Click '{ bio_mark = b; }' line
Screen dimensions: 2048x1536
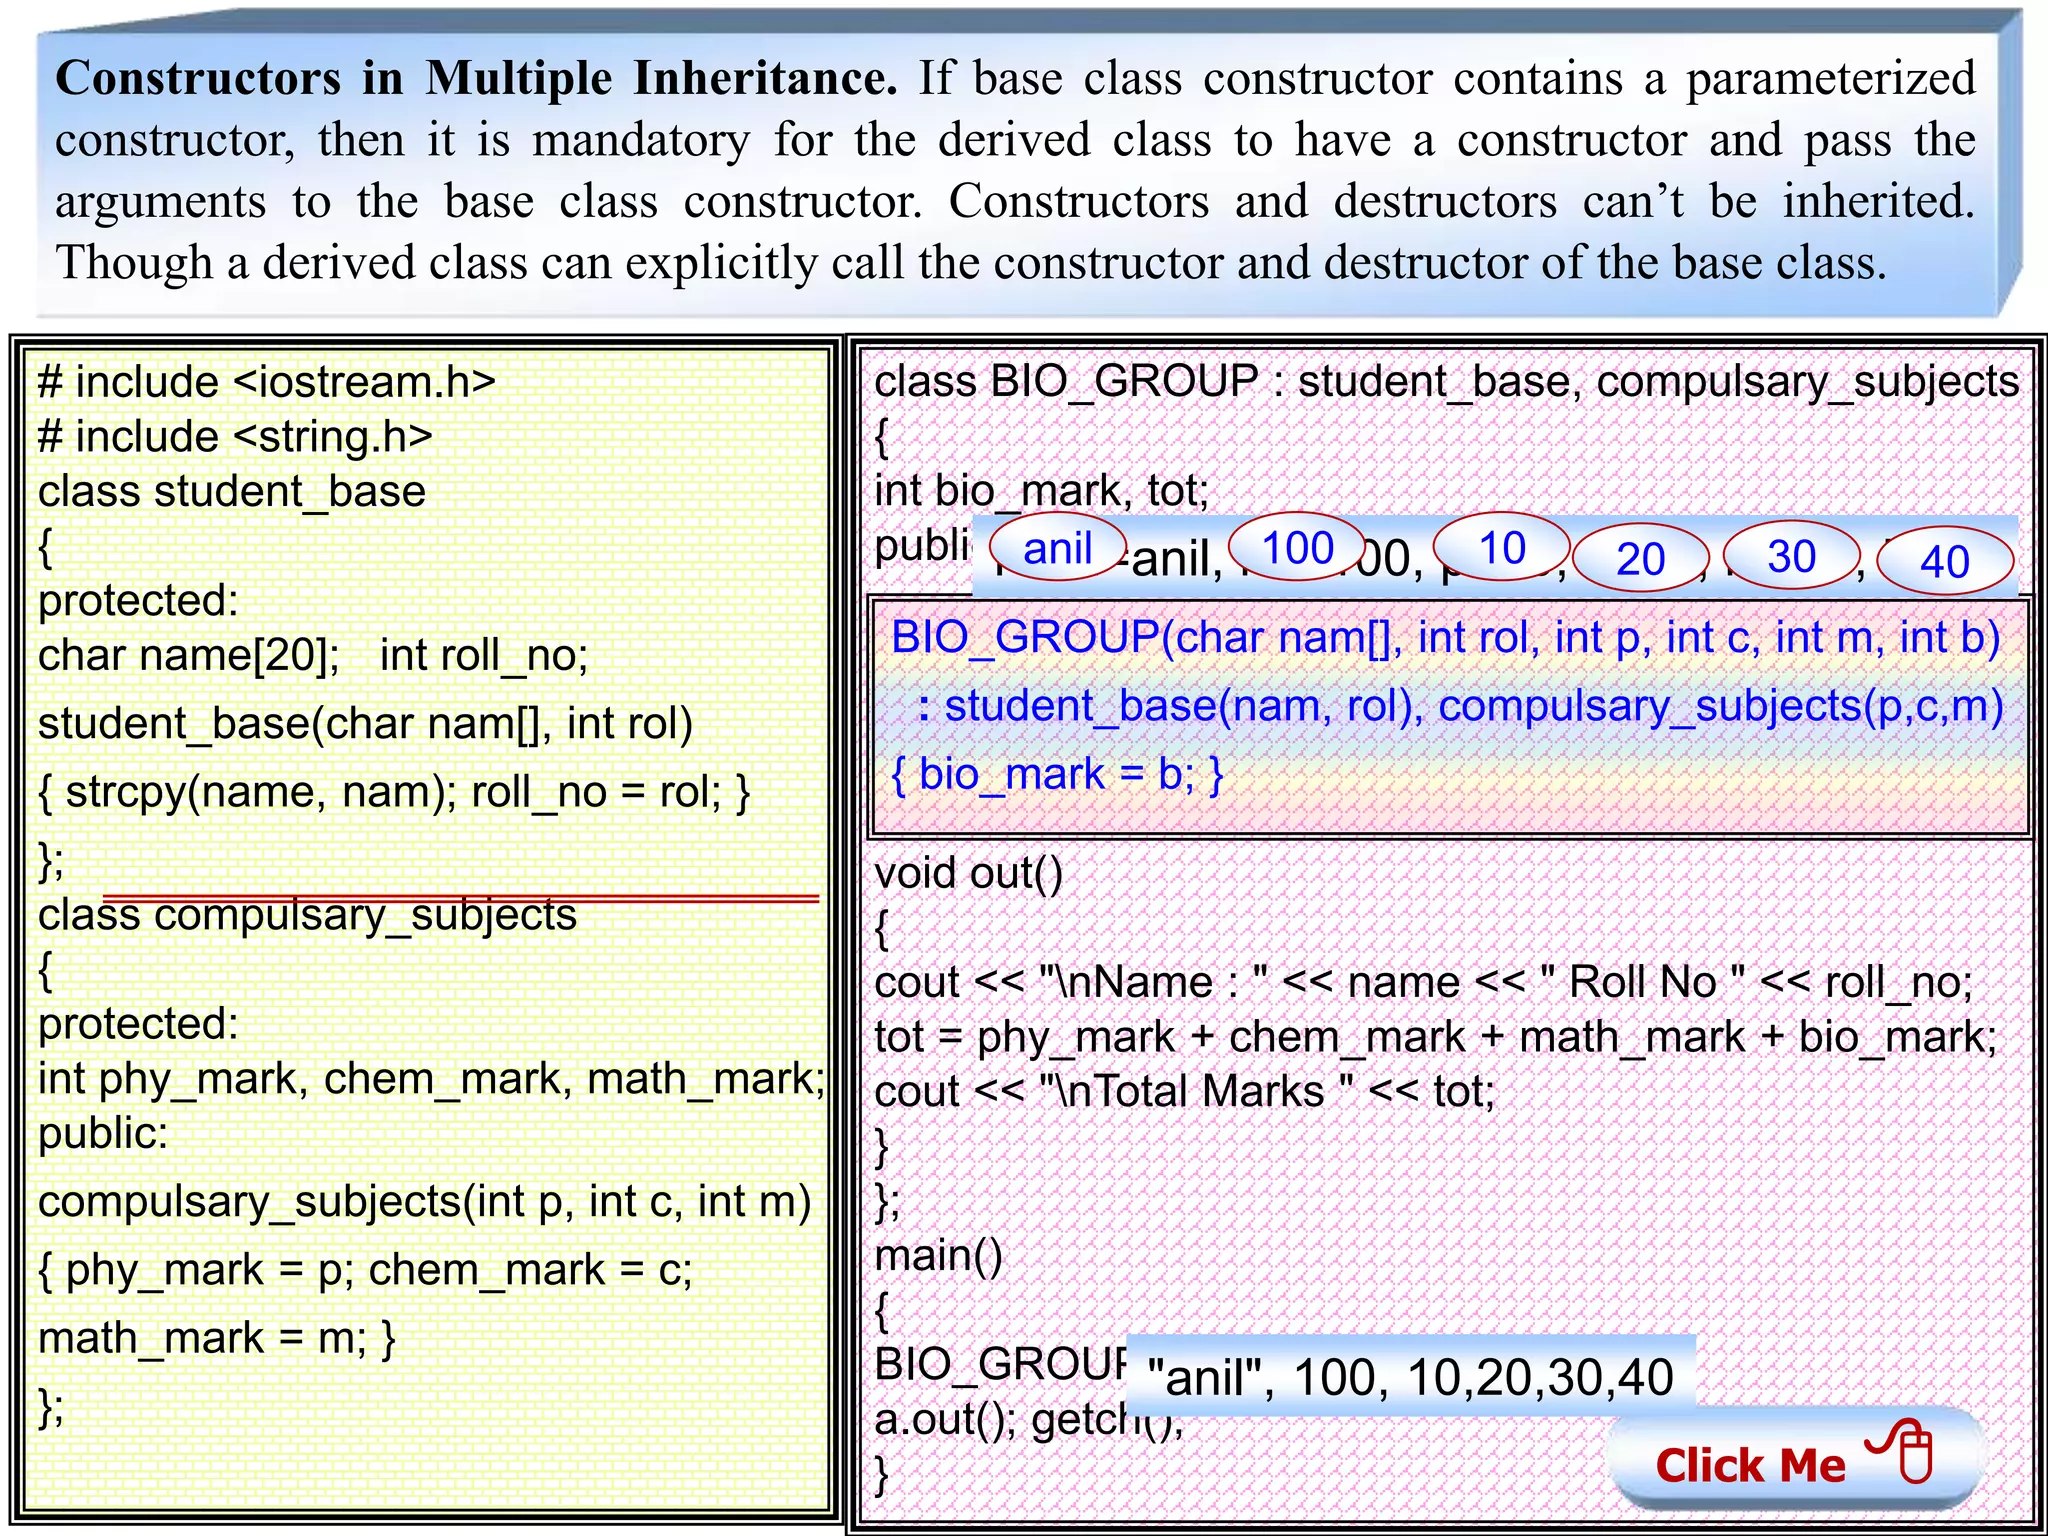[x=1057, y=774]
